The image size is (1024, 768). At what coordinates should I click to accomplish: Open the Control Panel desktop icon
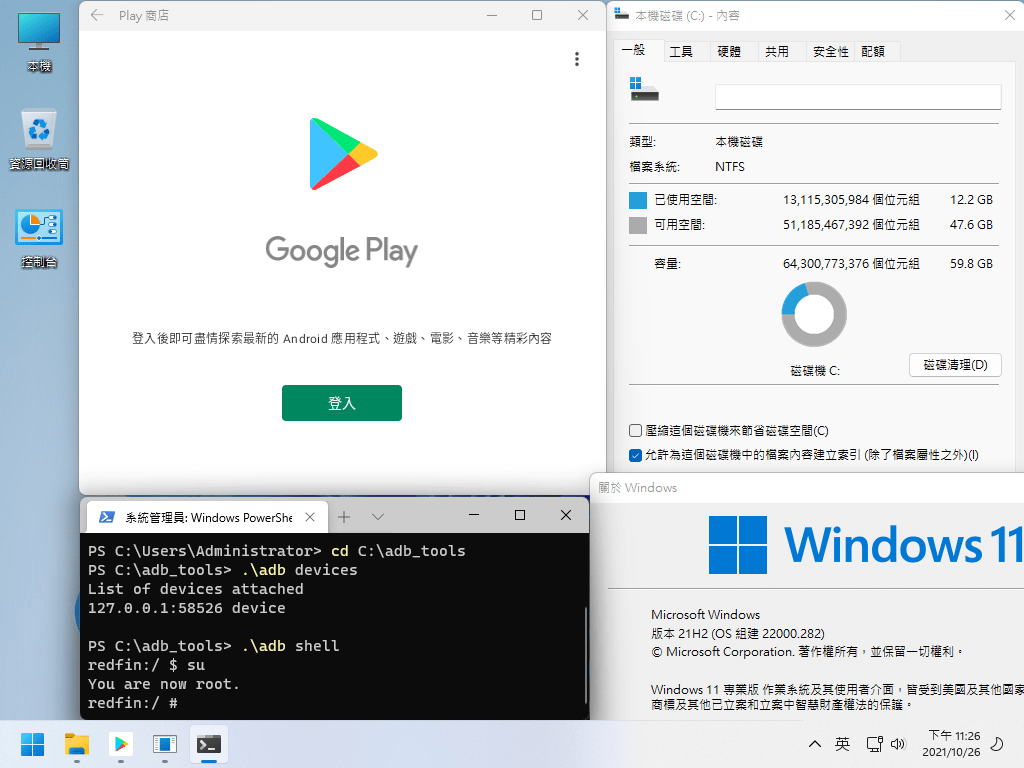39,238
